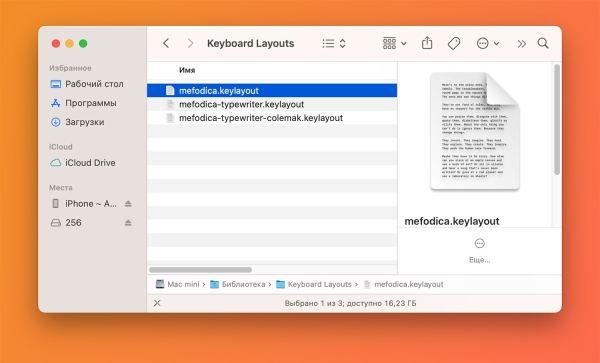
Task: Go forward with the right chevron arrow
Action: [x=190, y=43]
